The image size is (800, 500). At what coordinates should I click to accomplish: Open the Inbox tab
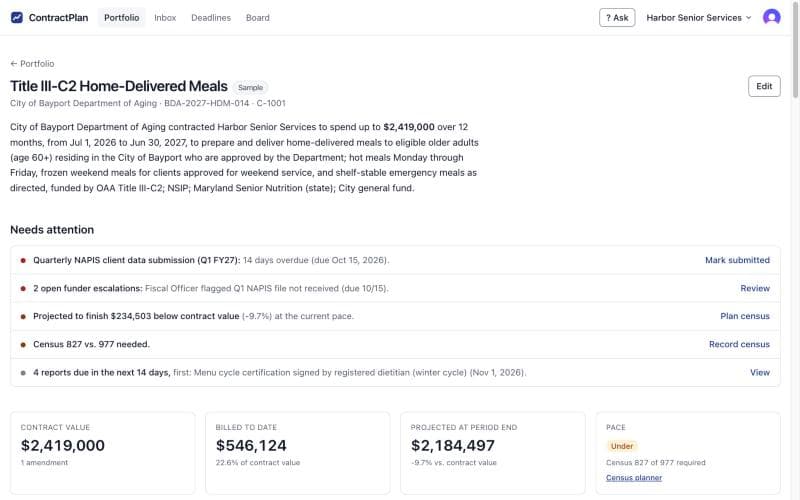(x=165, y=17)
